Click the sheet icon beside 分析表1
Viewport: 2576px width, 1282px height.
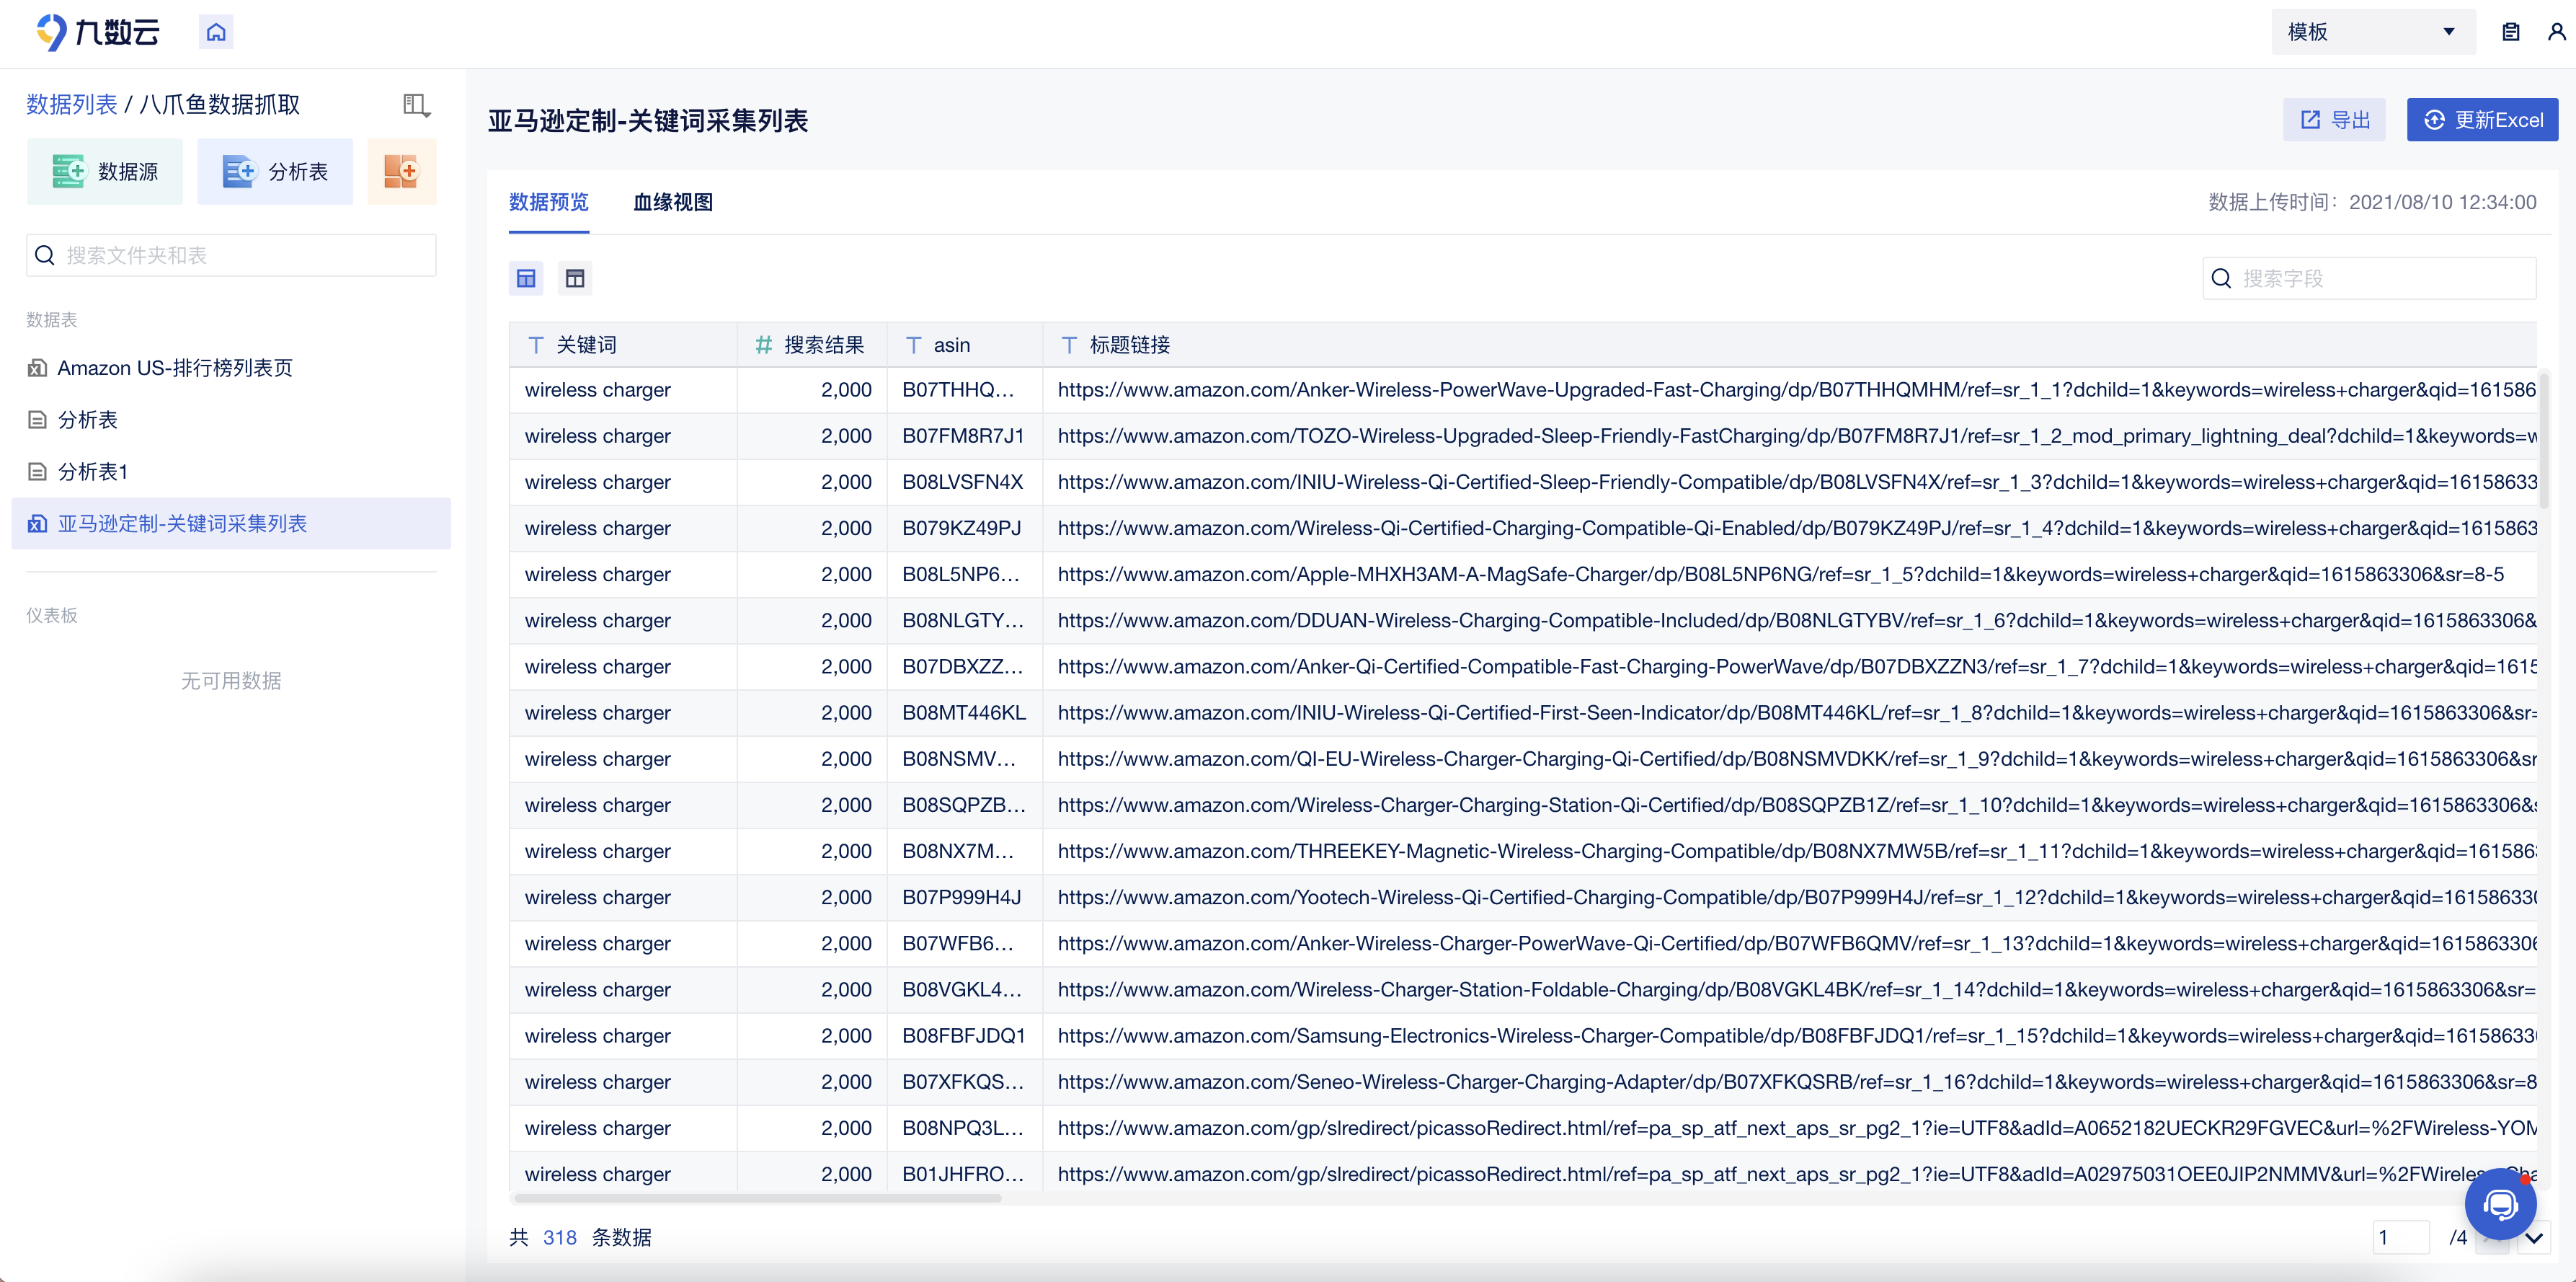[x=37, y=472]
